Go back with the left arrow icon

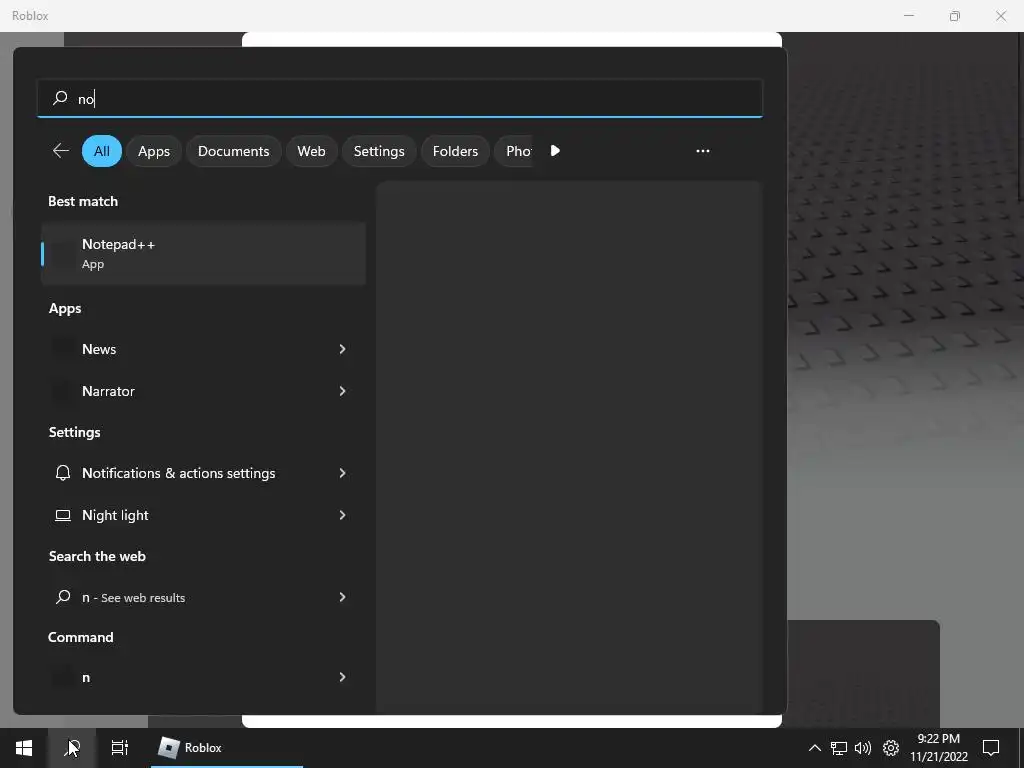pyautogui.click(x=61, y=151)
